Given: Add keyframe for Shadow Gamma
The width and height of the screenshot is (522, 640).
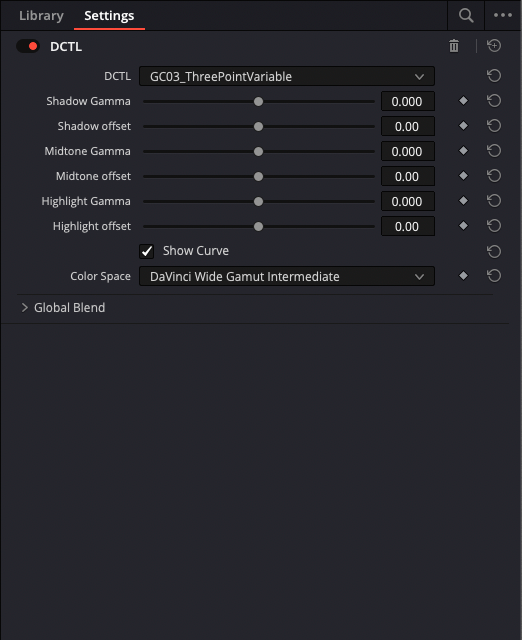Looking at the screenshot, I should pos(463,100).
